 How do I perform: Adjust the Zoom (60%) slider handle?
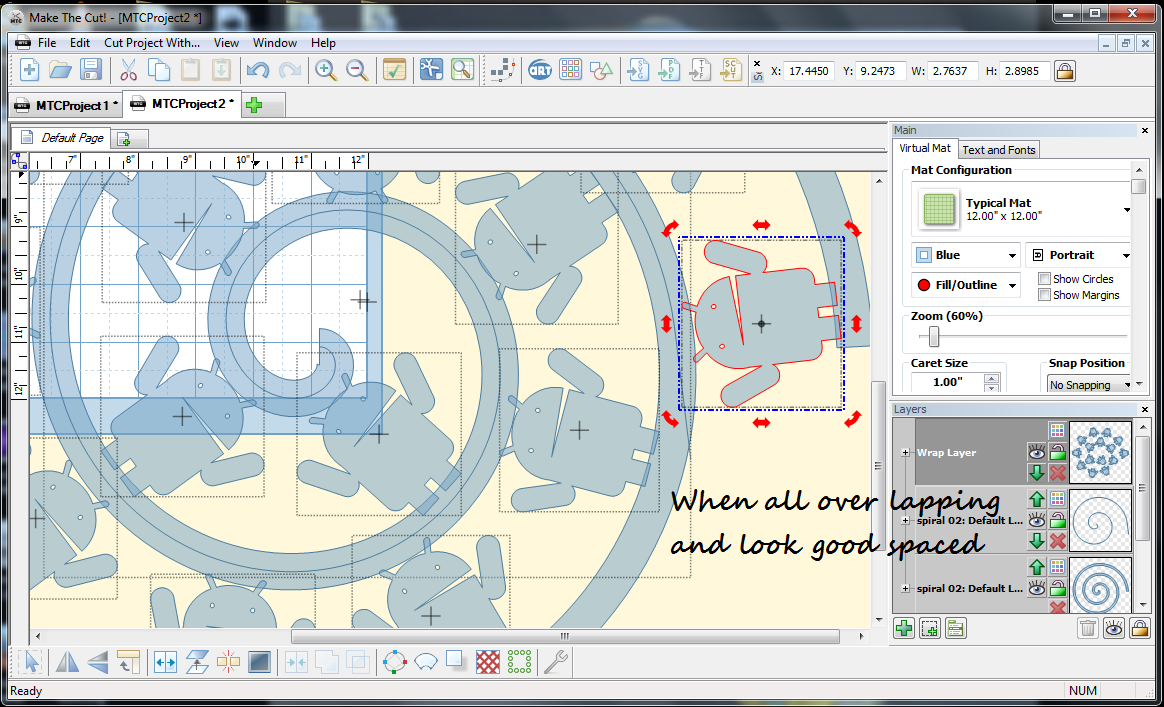coord(934,337)
